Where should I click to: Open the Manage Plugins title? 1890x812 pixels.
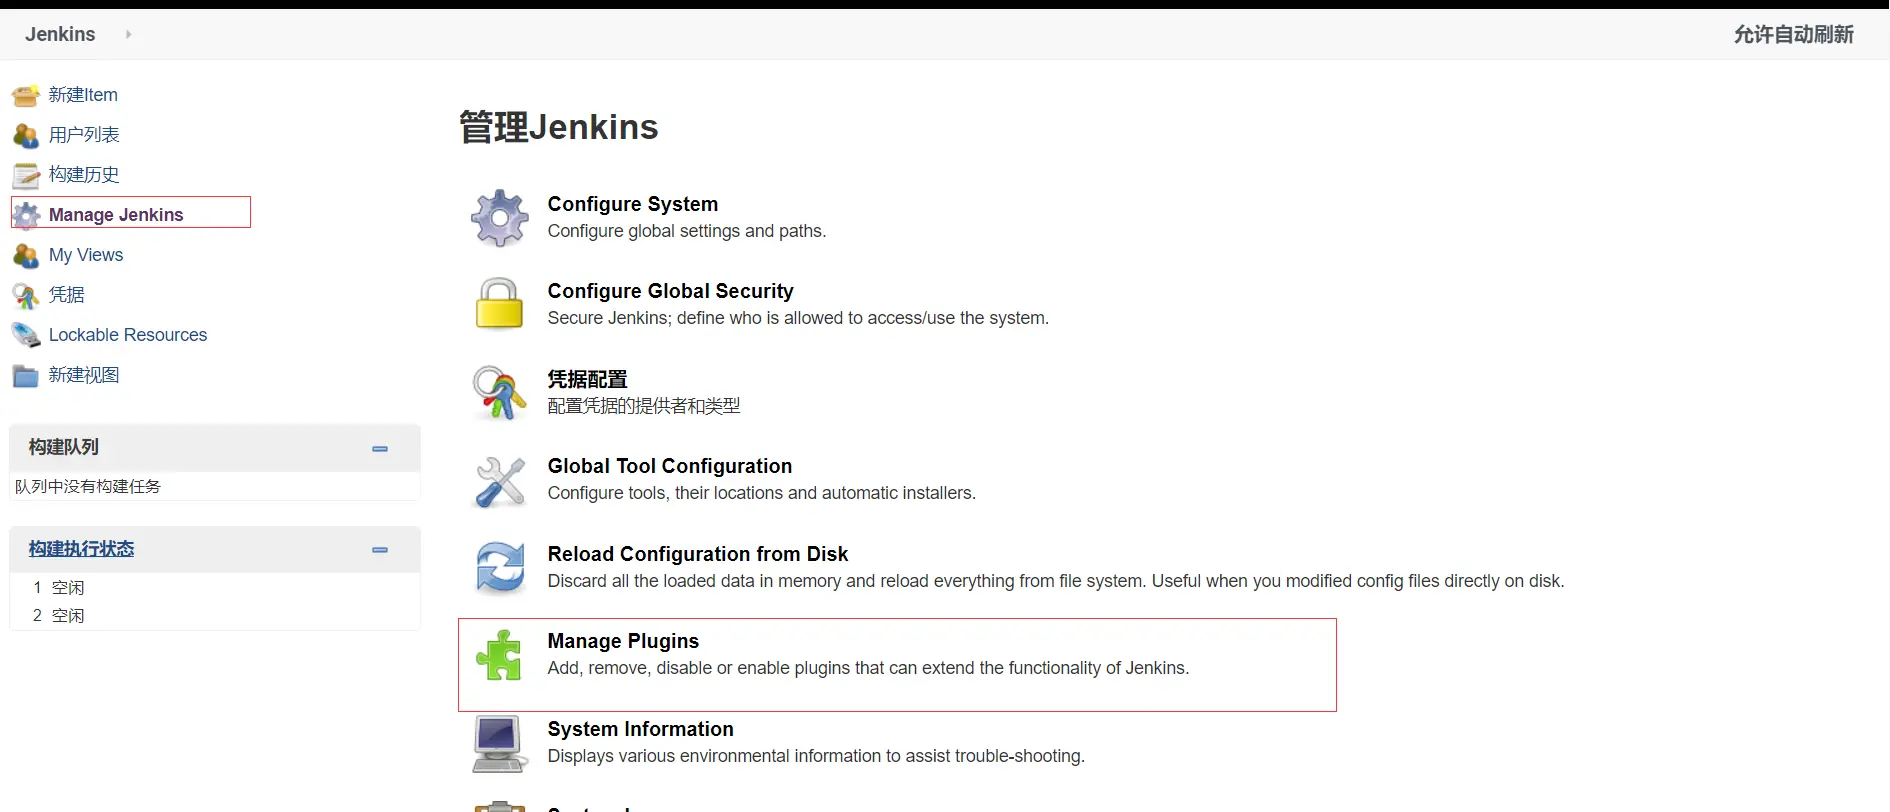click(x=623, y=641)
